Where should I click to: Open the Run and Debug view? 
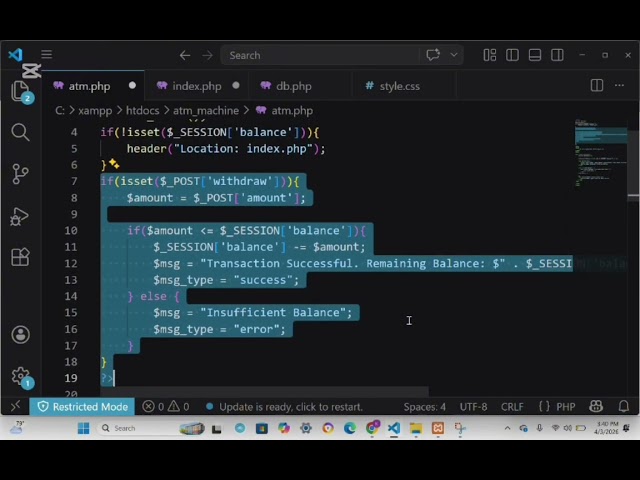pos(20,216)
